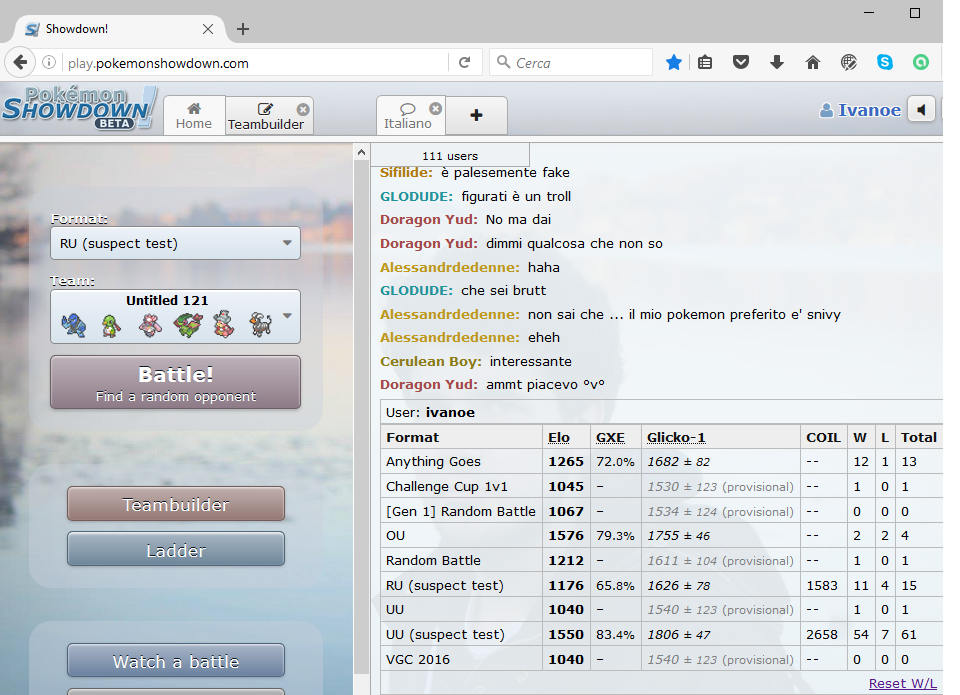Click the Cerca search field
Viewport: 960px width, 695px height.
pos(571,62)
